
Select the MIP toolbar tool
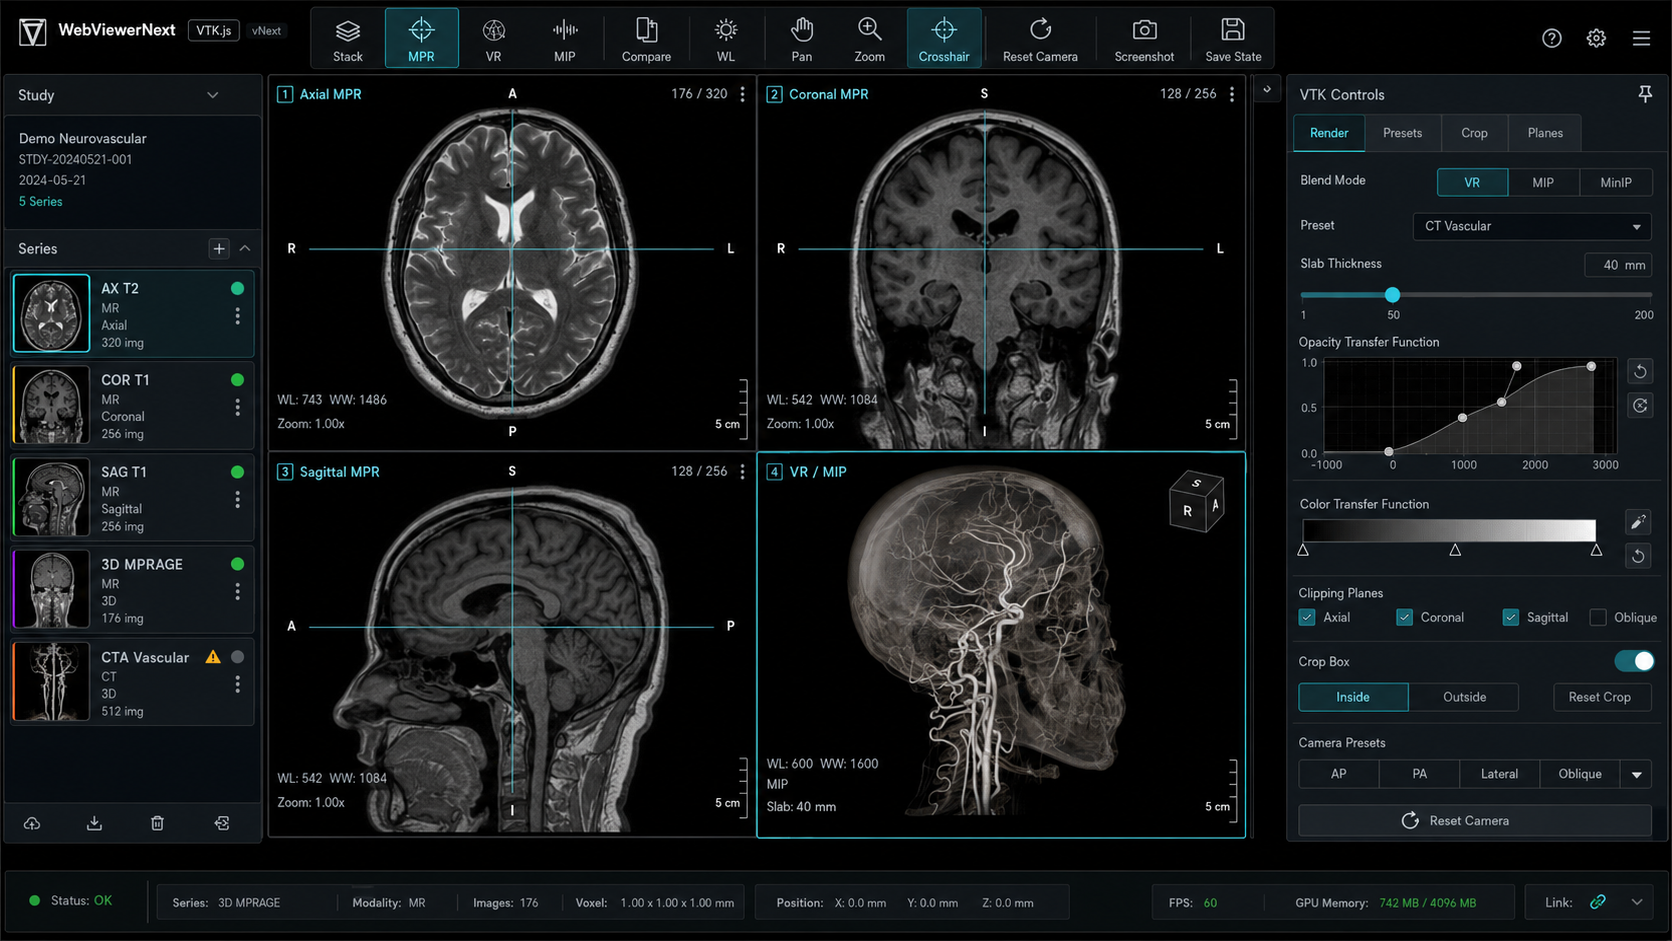click(565, 39)
